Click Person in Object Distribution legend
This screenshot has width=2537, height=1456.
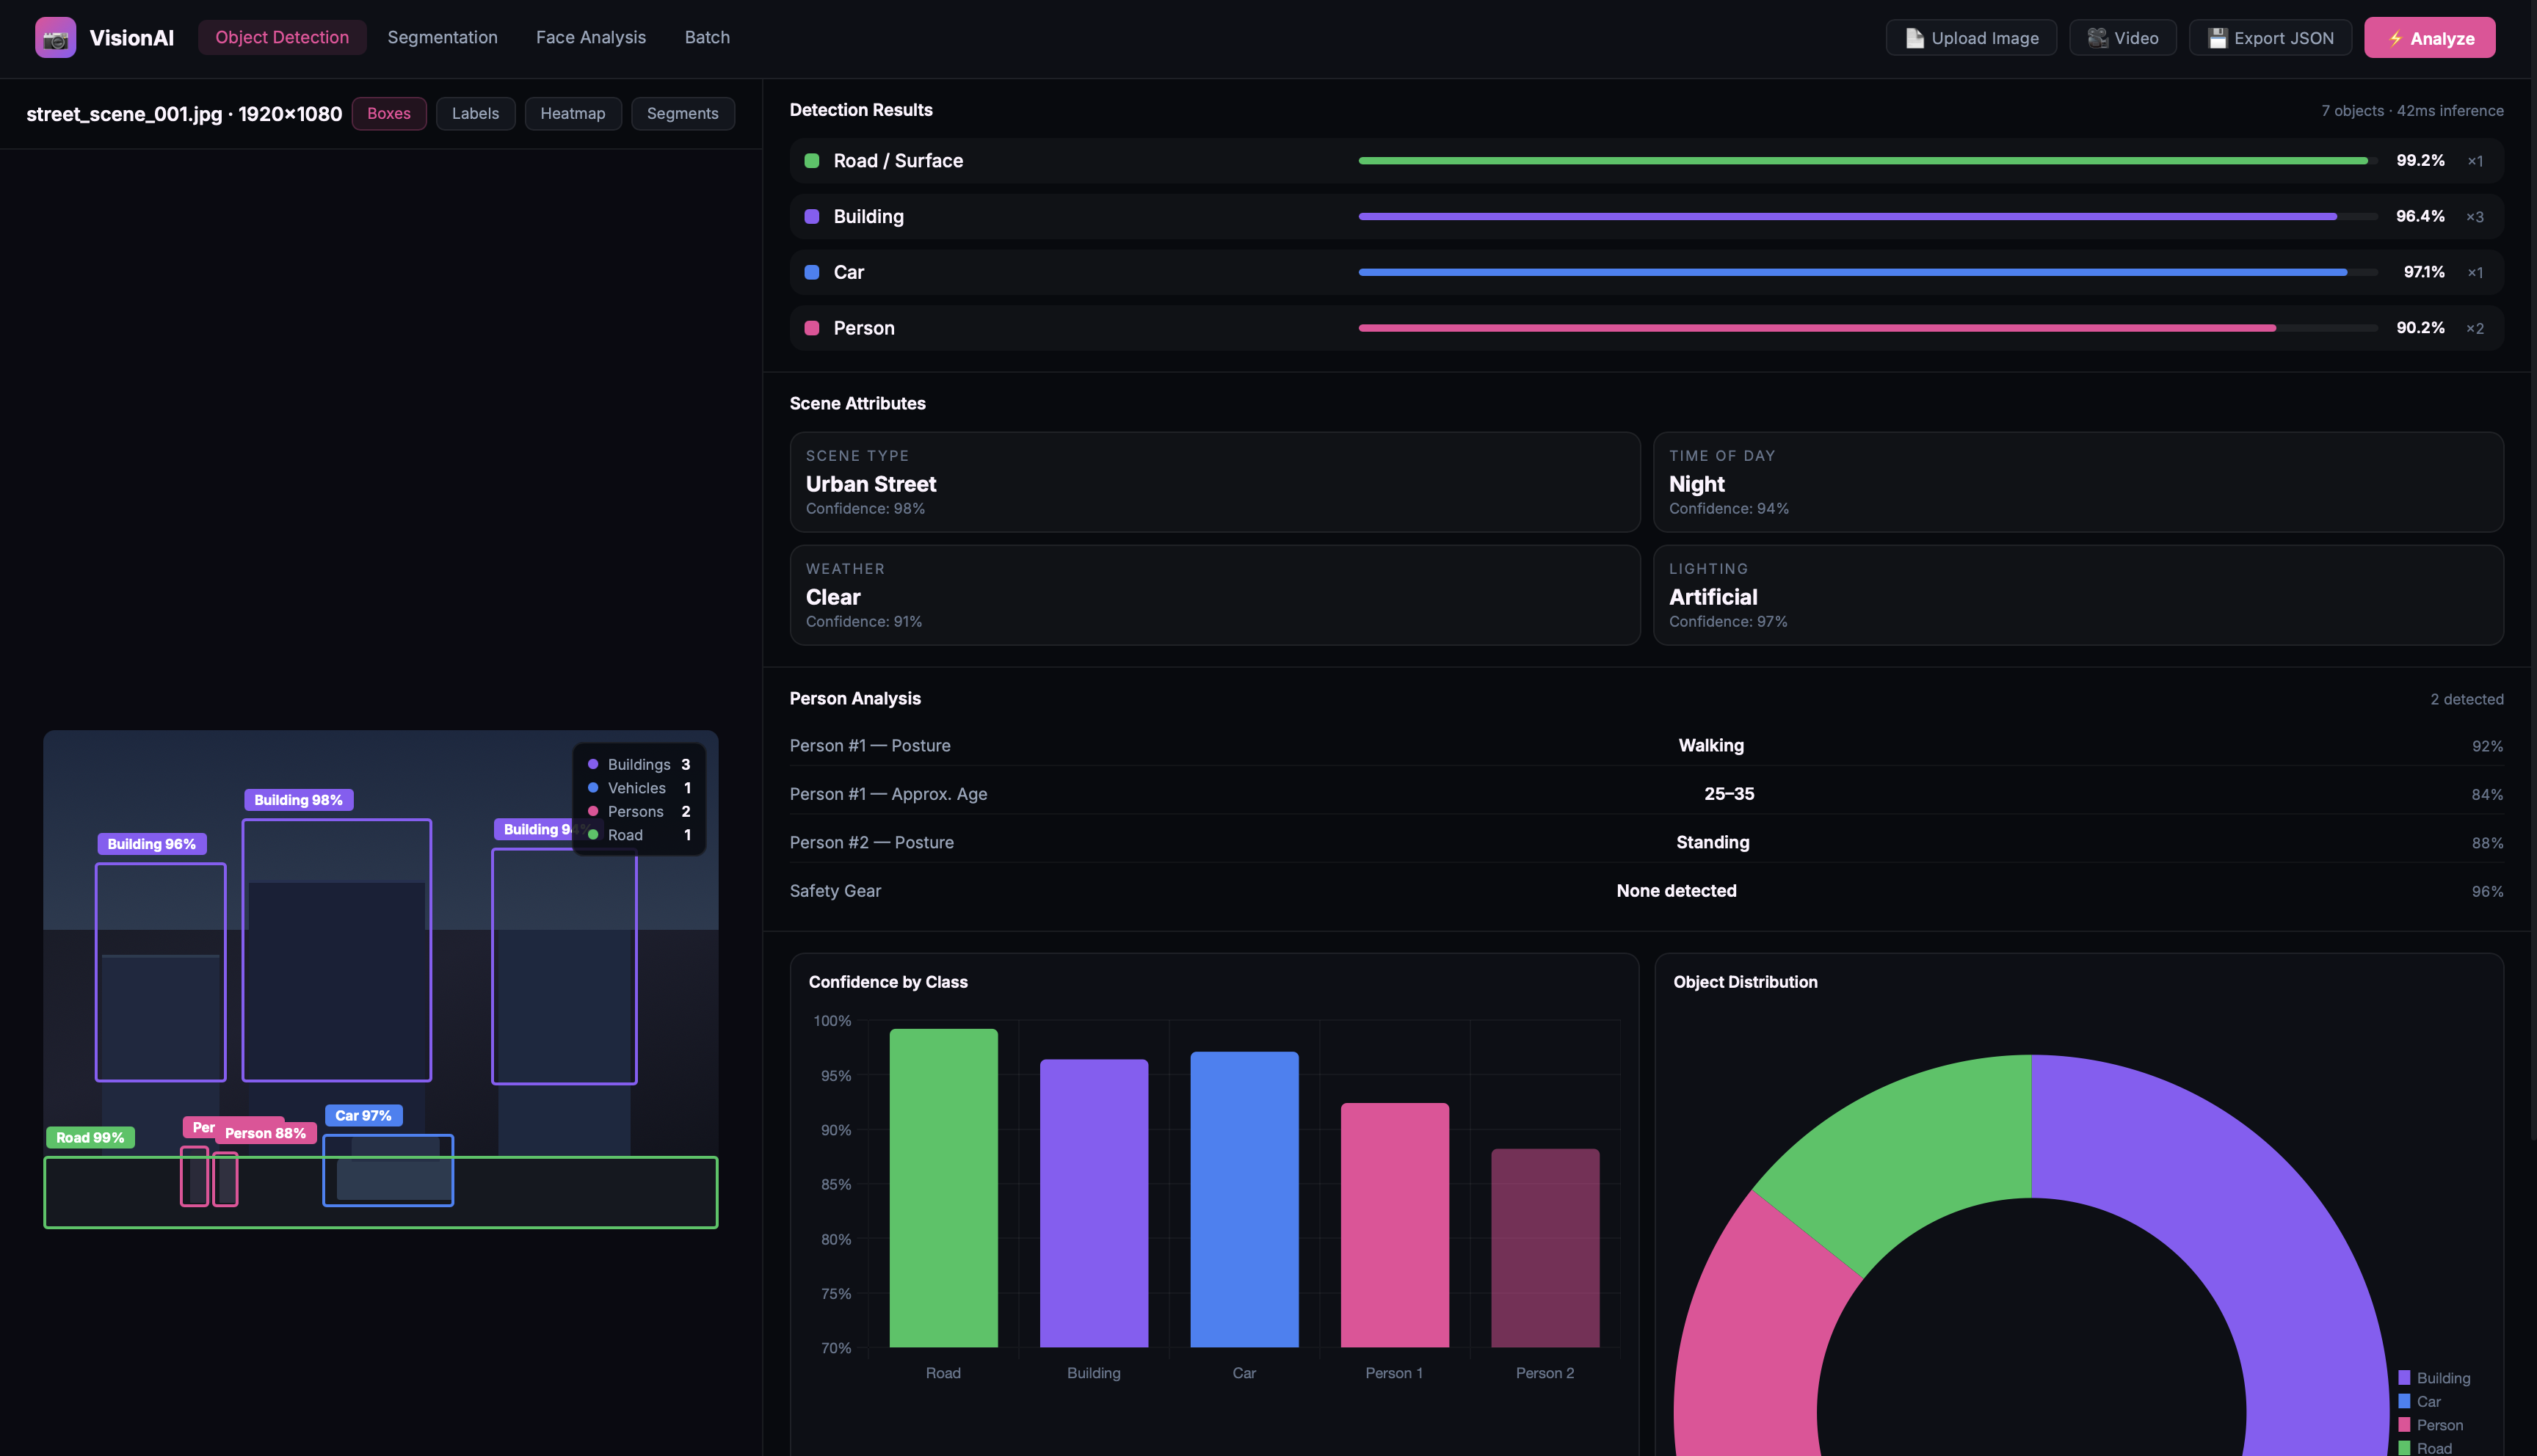pyautogui.click(x=2430, y=1425)
